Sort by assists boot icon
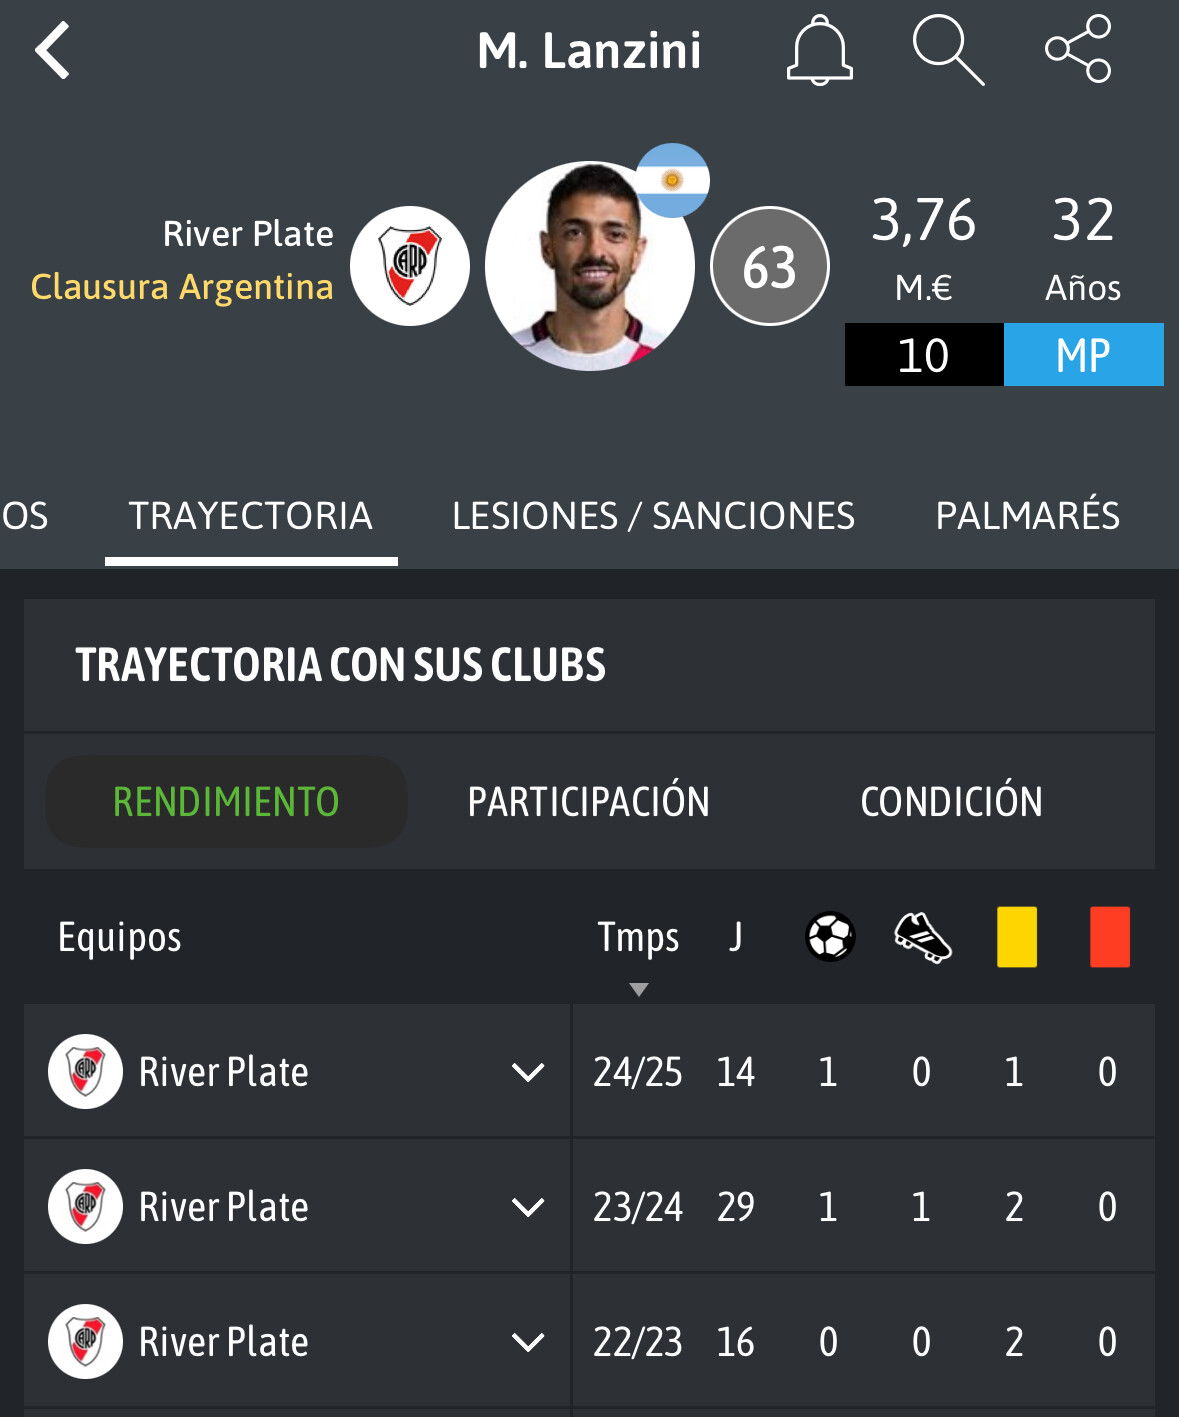1179x1417 pixels. point(922,937)
